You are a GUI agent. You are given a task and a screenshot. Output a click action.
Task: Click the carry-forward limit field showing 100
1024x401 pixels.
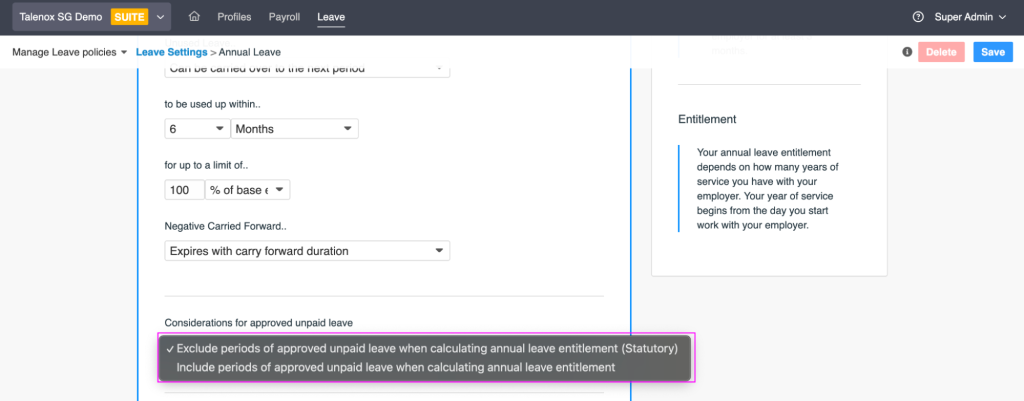click(x=184, y=189)
